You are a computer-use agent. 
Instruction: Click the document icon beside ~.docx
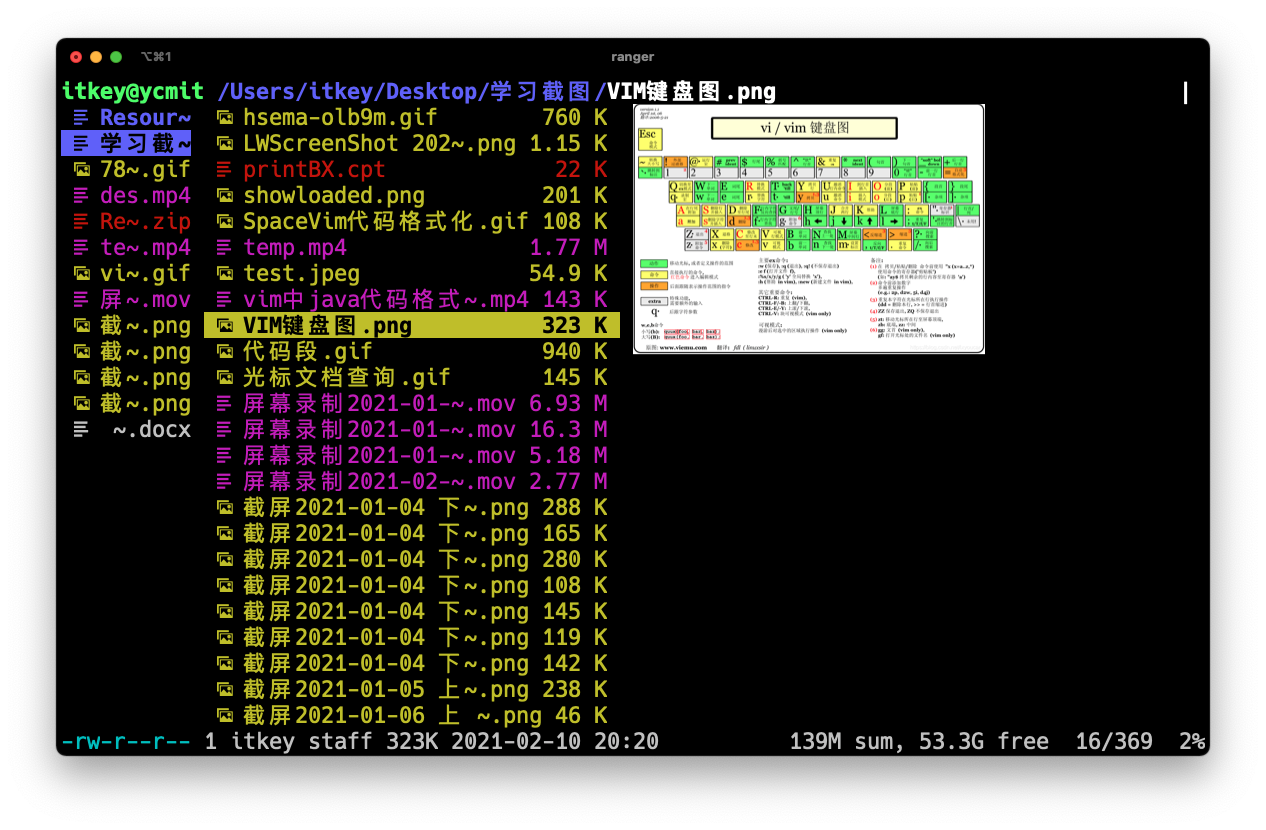[x=81, y=430]
